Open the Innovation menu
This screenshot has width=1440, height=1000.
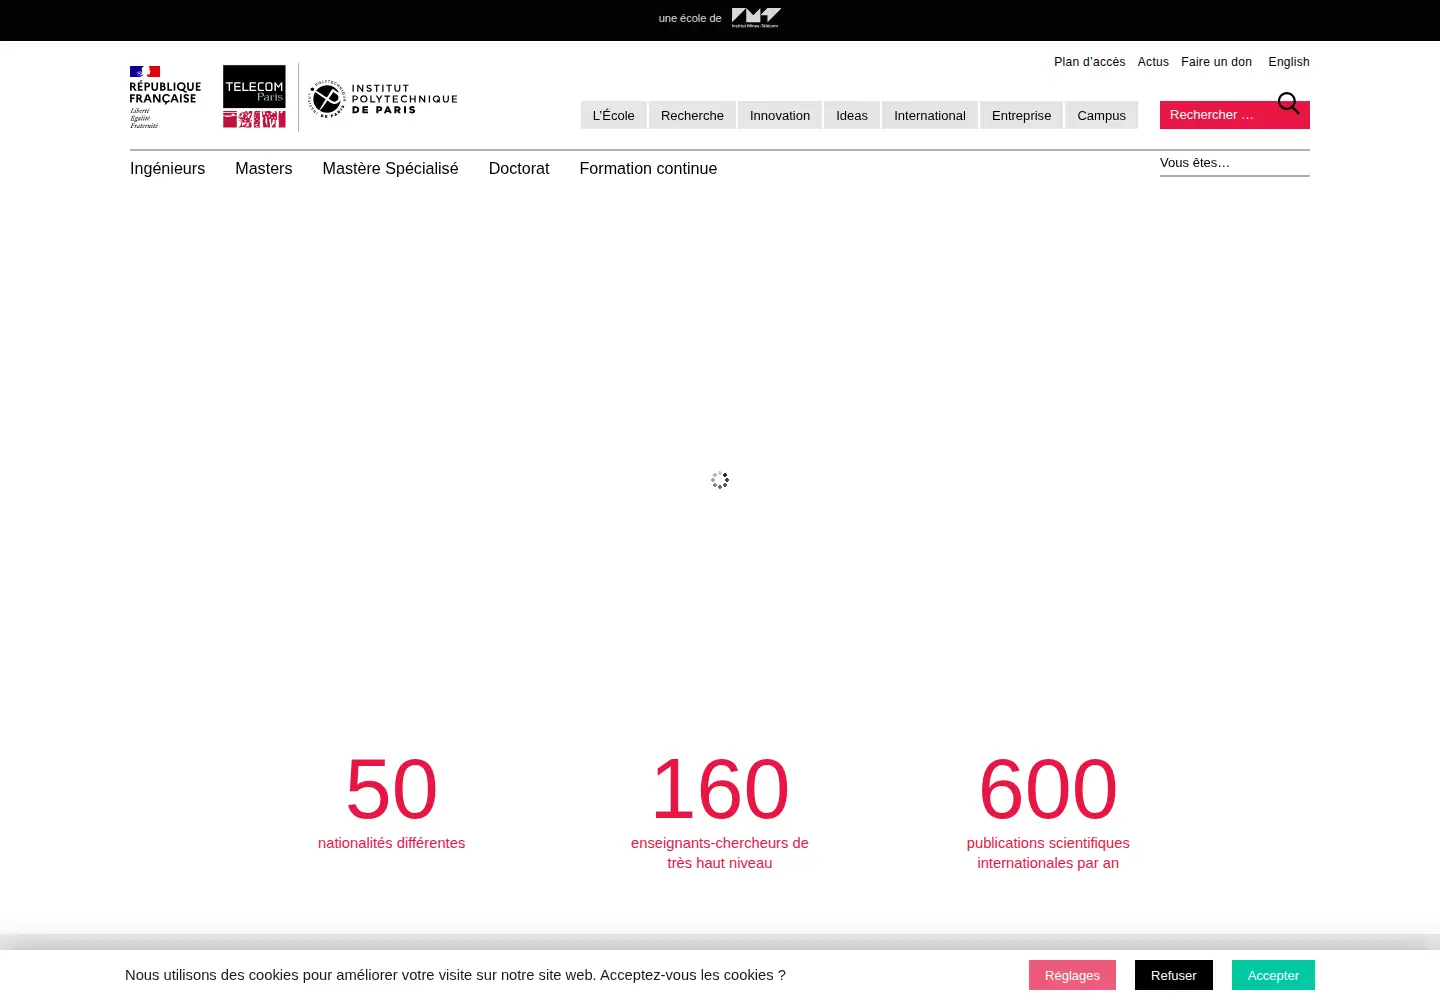pos(780,115)
